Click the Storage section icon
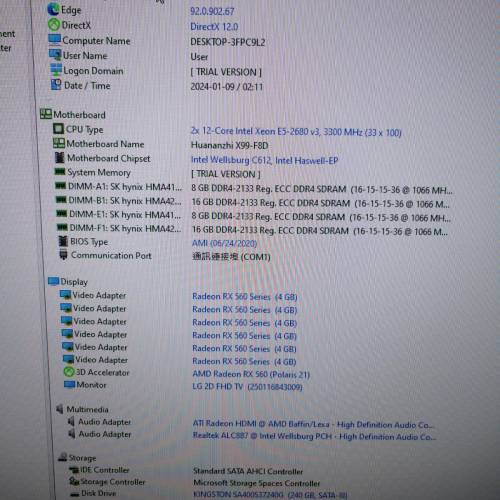The image size is (500, 500). pyautogui.click(x=63, y=457)
